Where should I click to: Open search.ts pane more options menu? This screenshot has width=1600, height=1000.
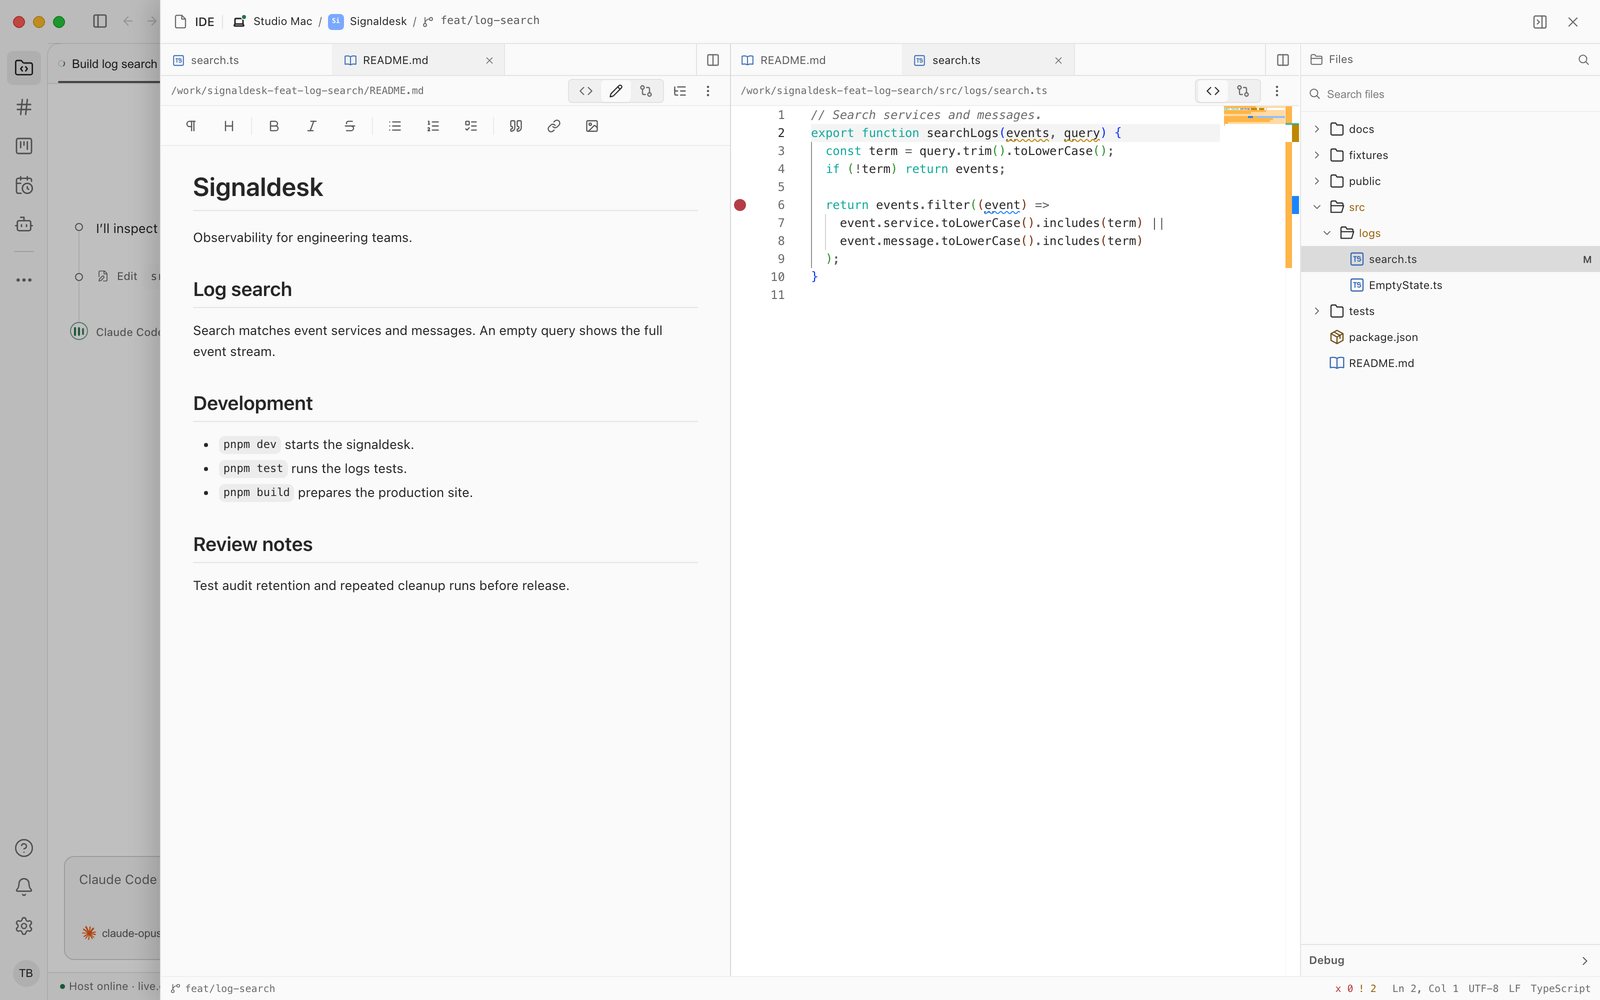click(1277, 91)
